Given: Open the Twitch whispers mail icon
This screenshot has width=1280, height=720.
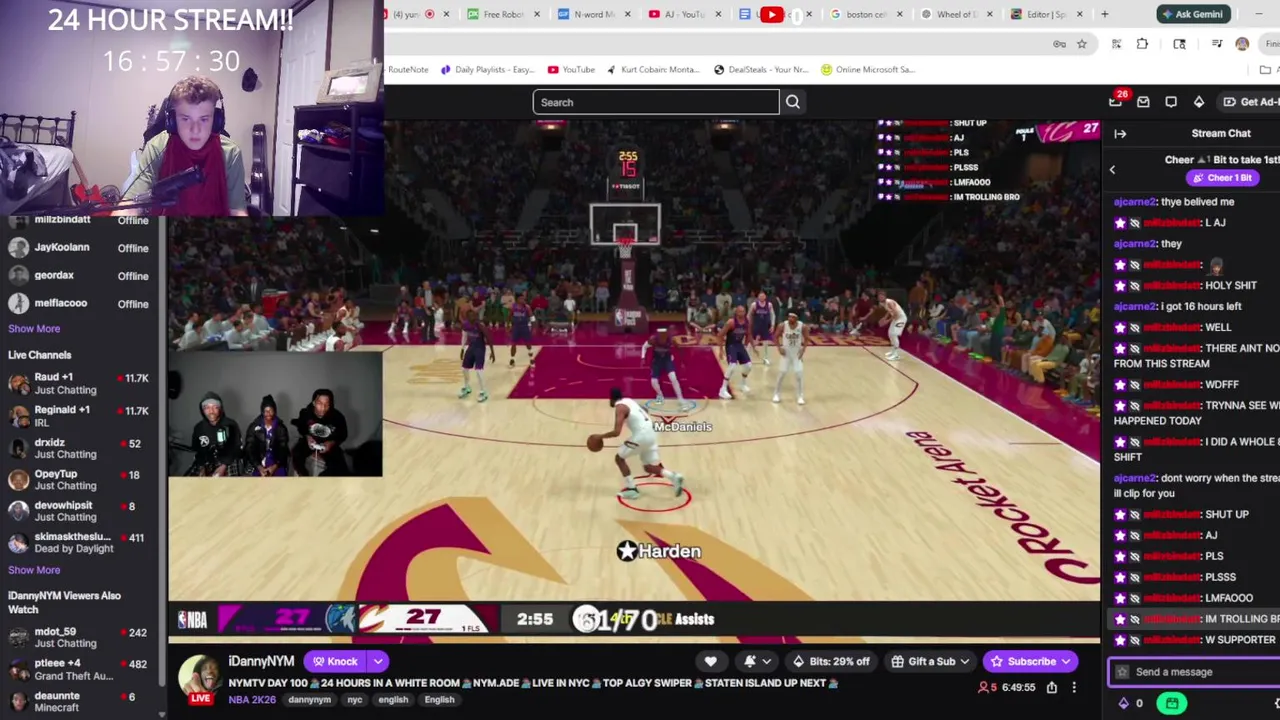Looking at the screenshot, I should (x=1143, y=102).
